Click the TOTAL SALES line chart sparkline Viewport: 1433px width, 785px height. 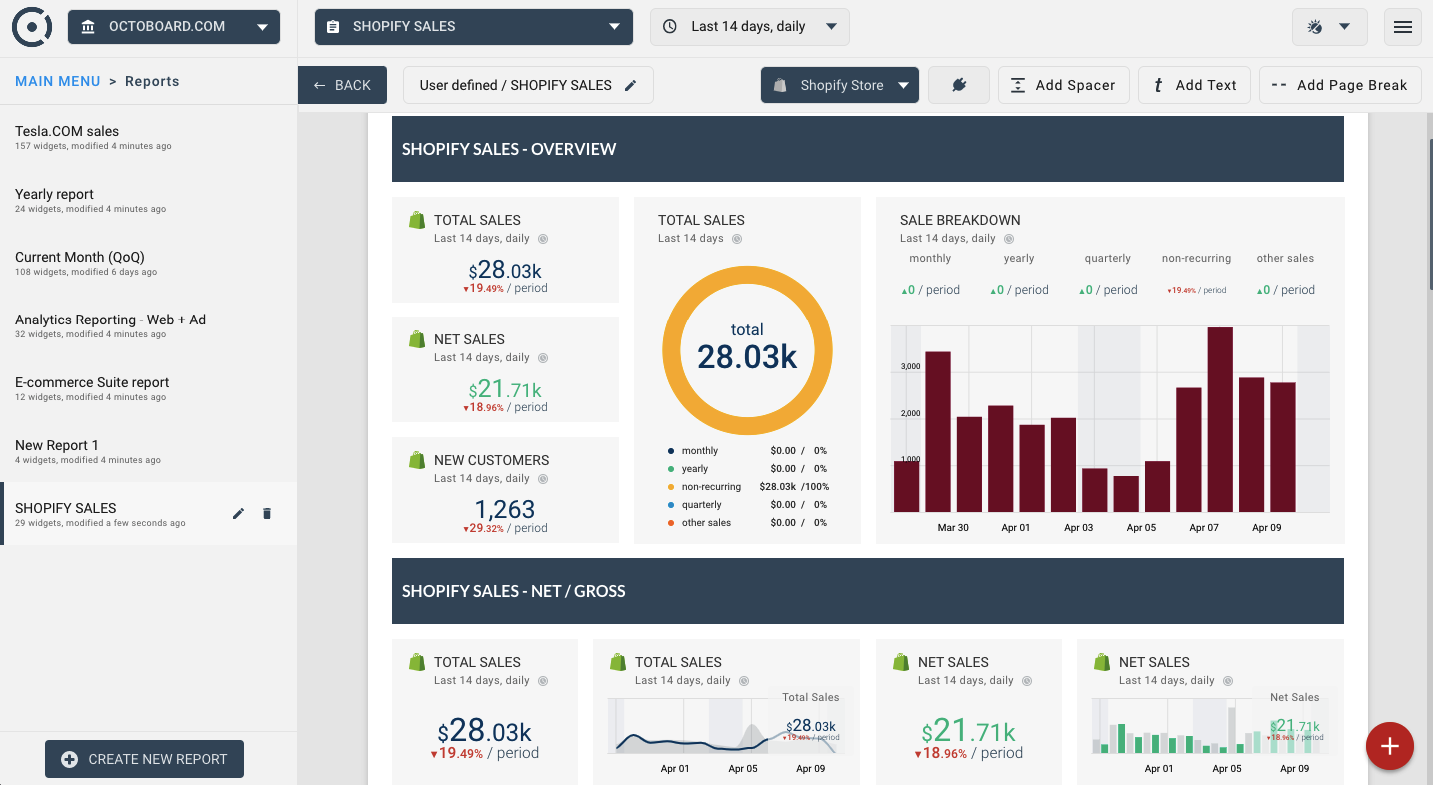[726, 726]
